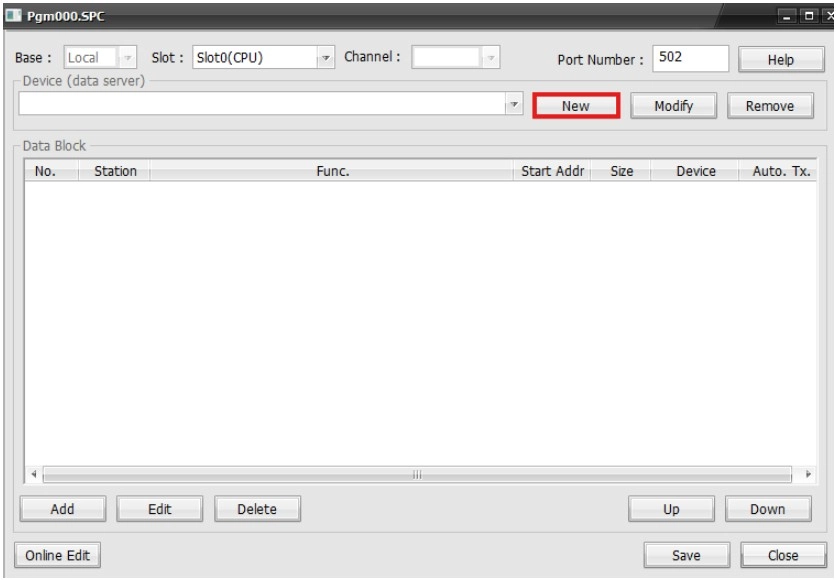Move data block Up
Screen dimensions: 836x580
pyautogui.click(x=671, y=509)
